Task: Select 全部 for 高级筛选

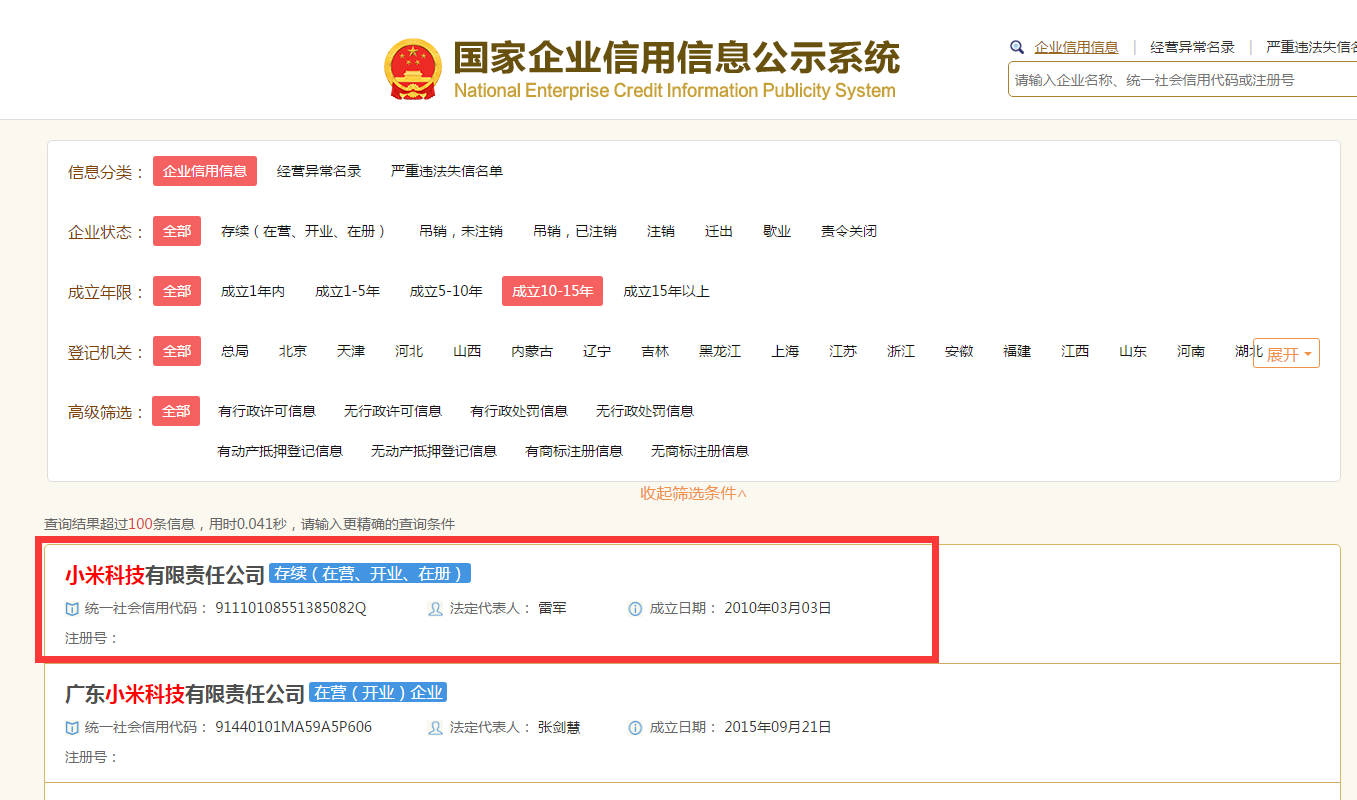Action: pyautogui.click(x=177, y=411)
